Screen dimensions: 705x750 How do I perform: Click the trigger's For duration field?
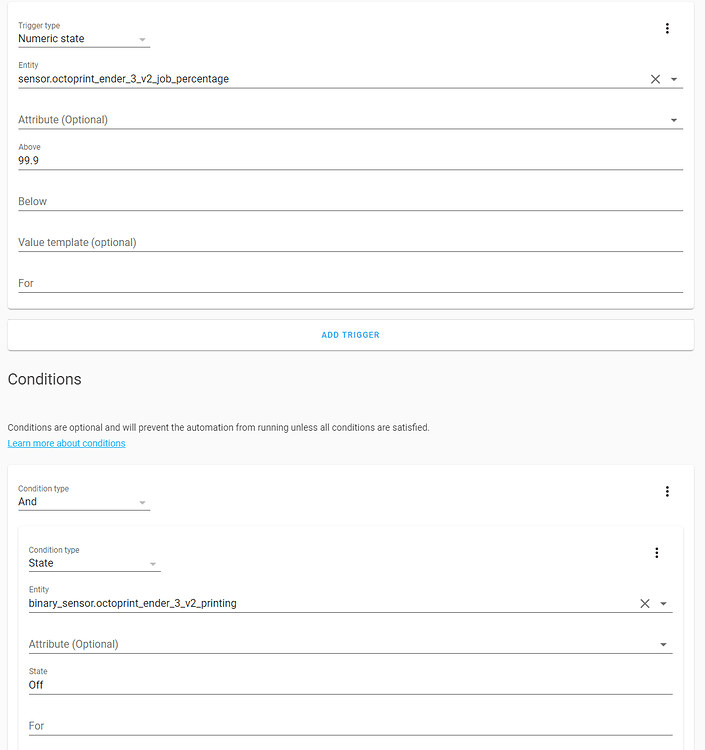point(350,283)
